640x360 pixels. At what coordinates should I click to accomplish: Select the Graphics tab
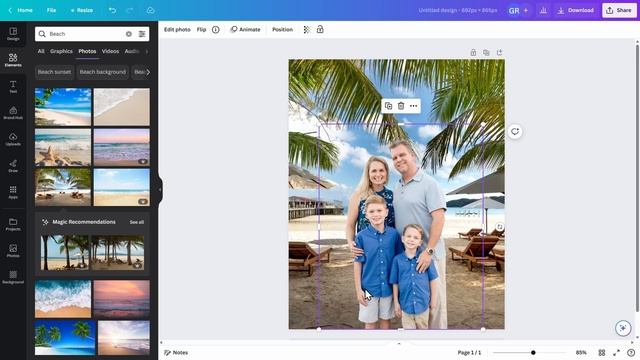click(61, 51)
